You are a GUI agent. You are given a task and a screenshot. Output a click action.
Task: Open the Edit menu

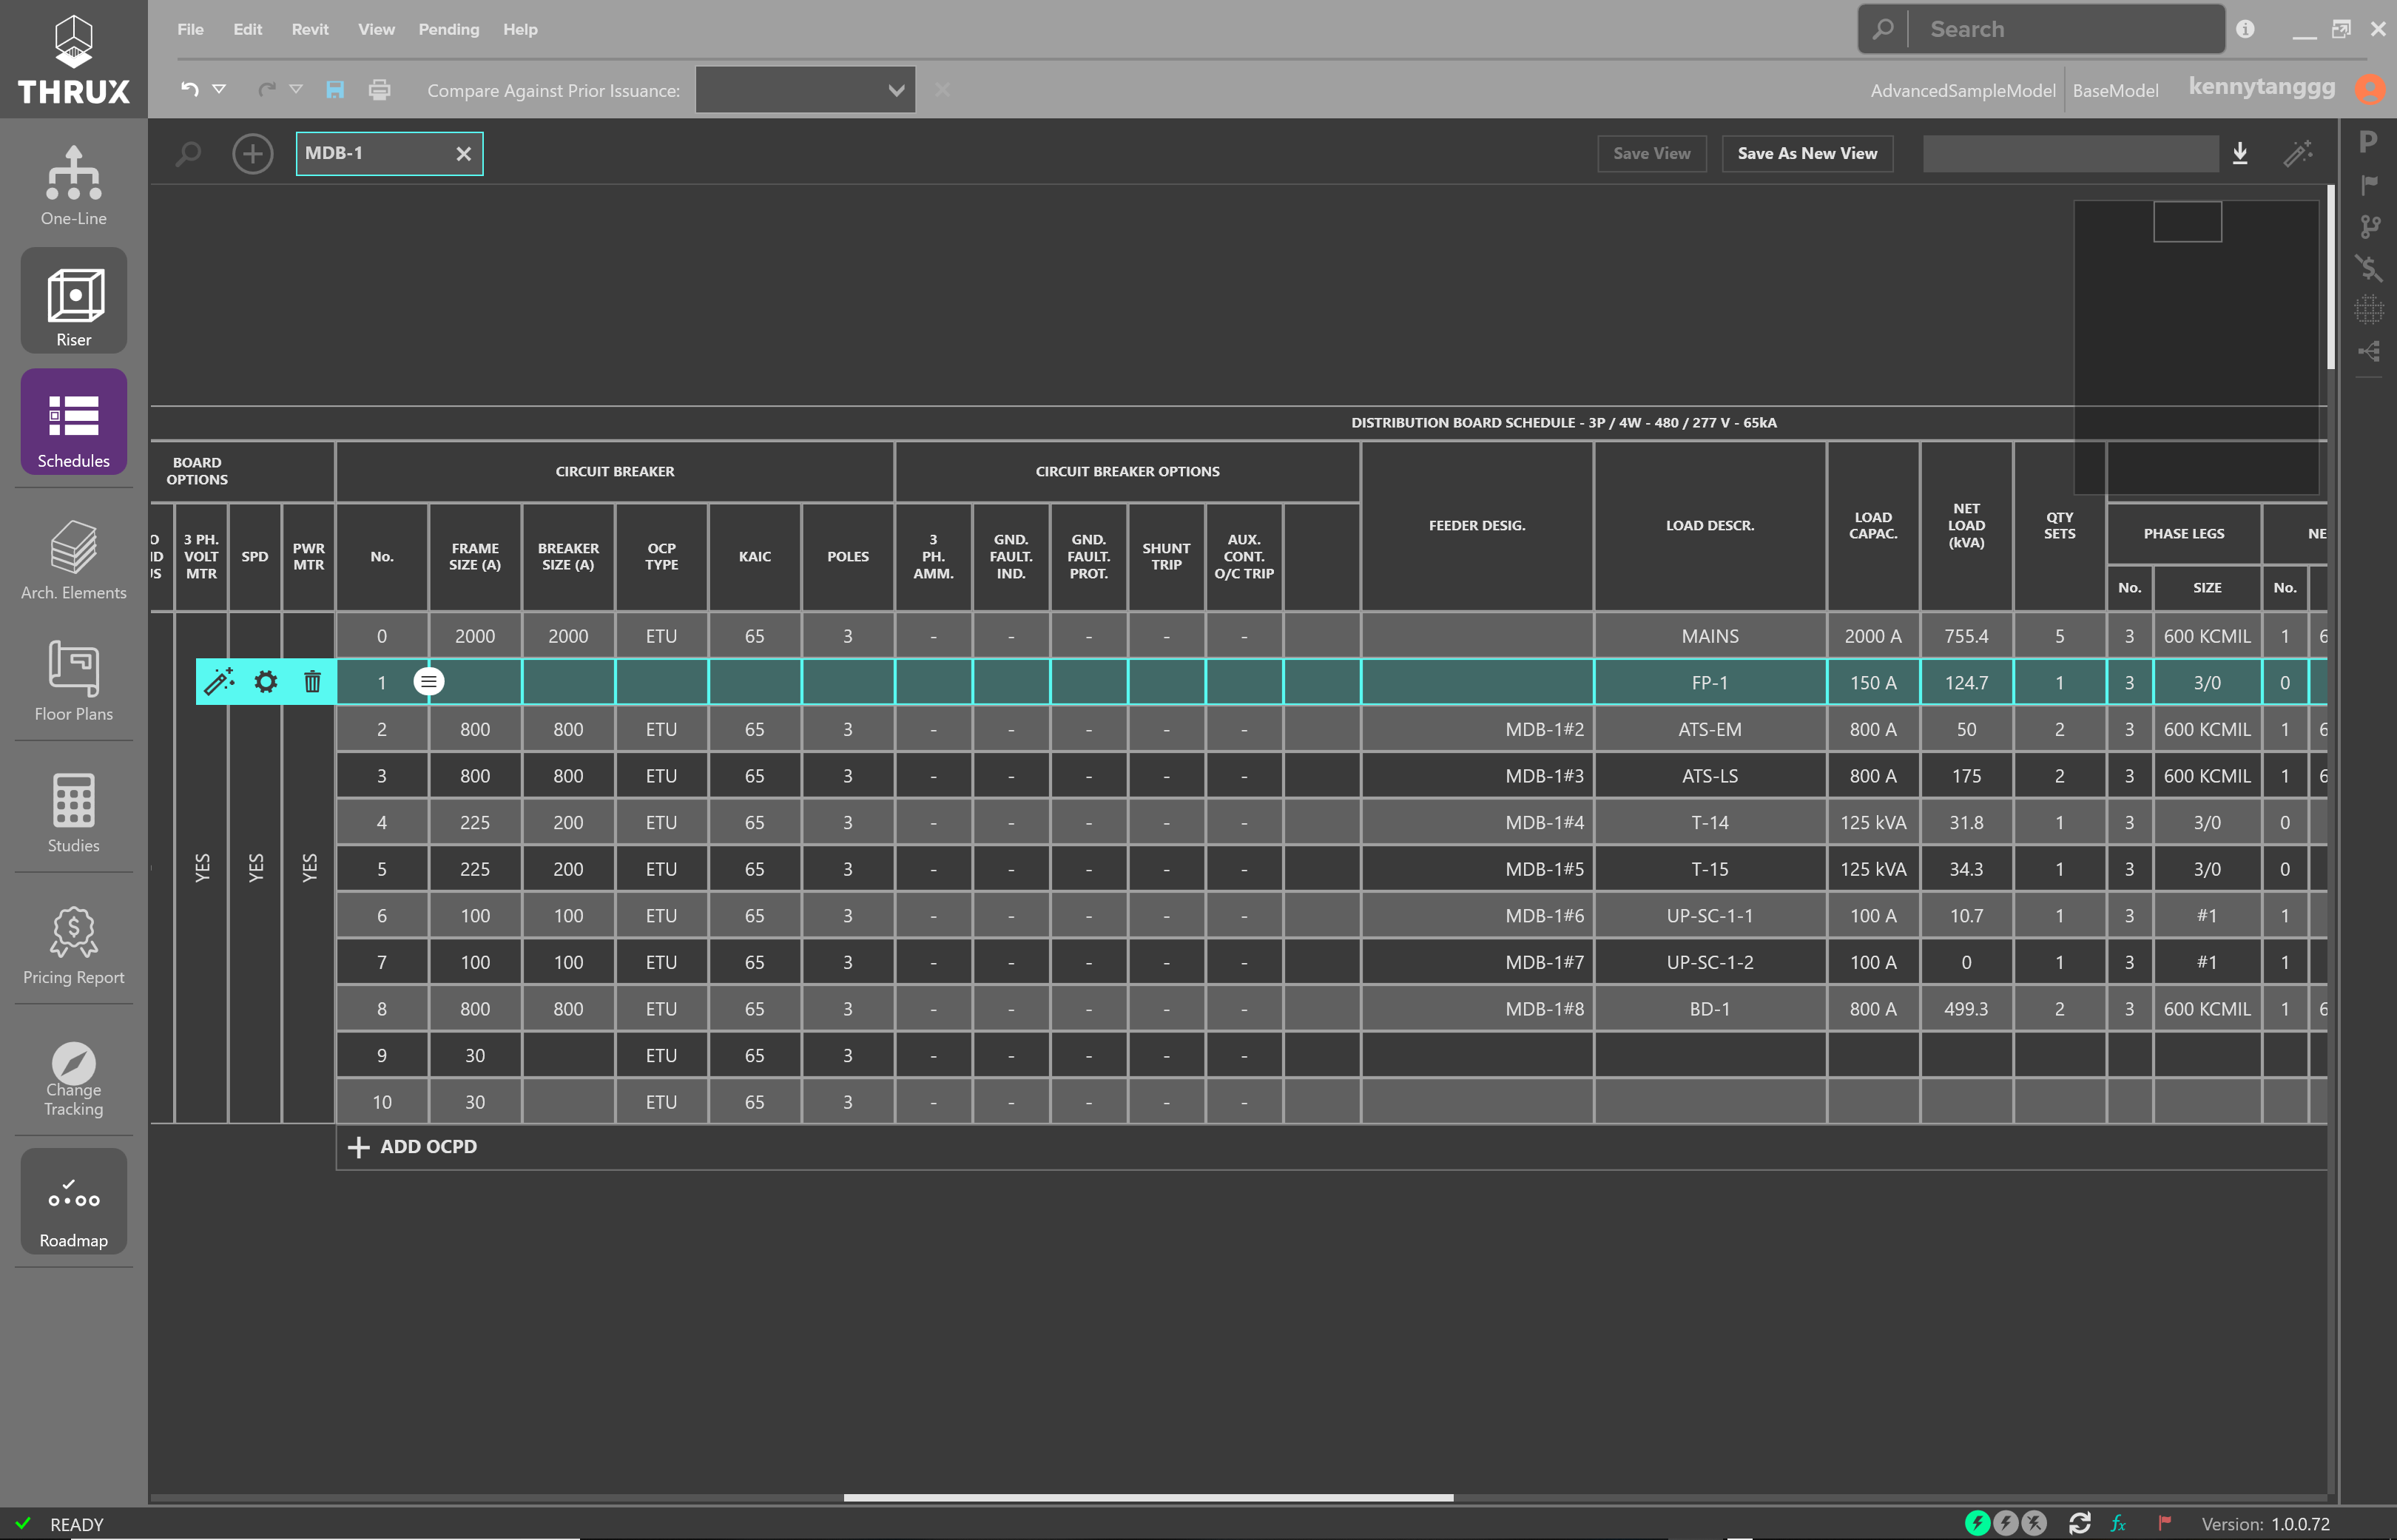[247, 29]
